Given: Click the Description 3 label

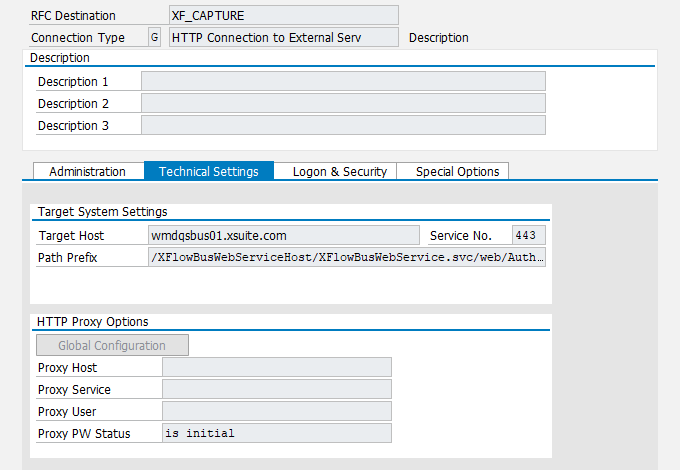Looking at the screenshot, I should tap(73, 126).
